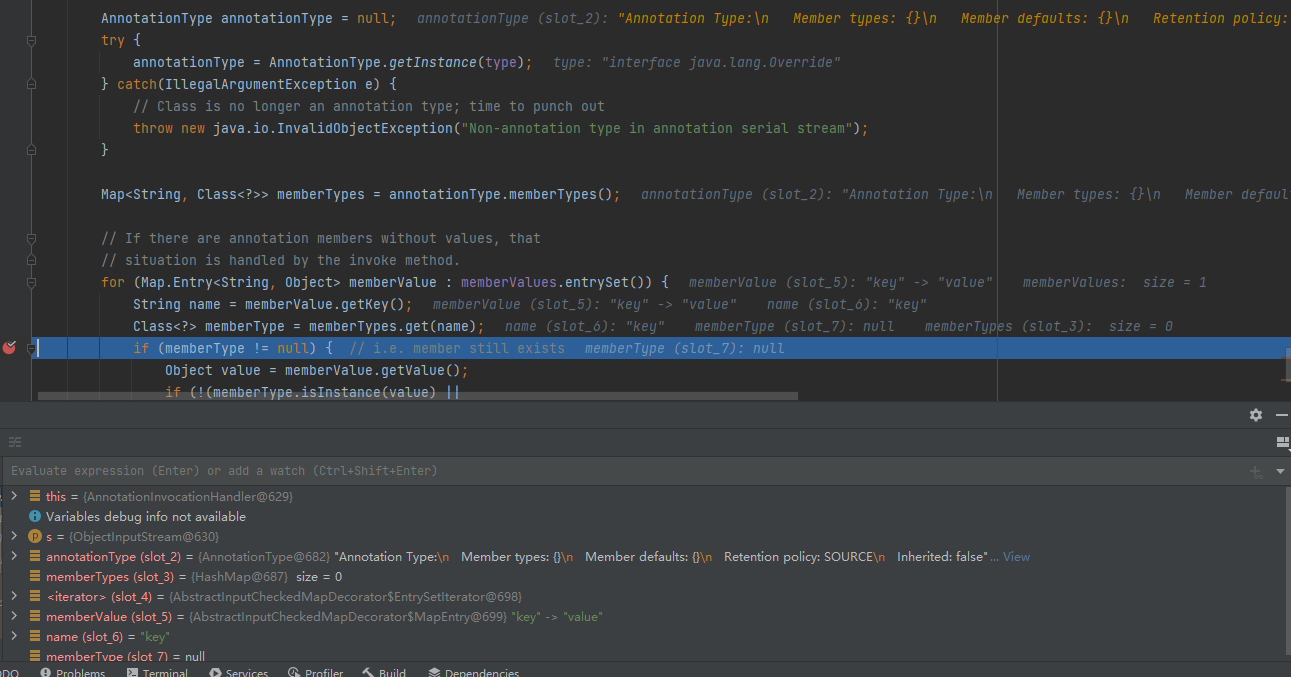Image resolution: width=1291 pixels, height=677 pixels.
Task: Open the Dependencies tab
Action: (473, 673)
